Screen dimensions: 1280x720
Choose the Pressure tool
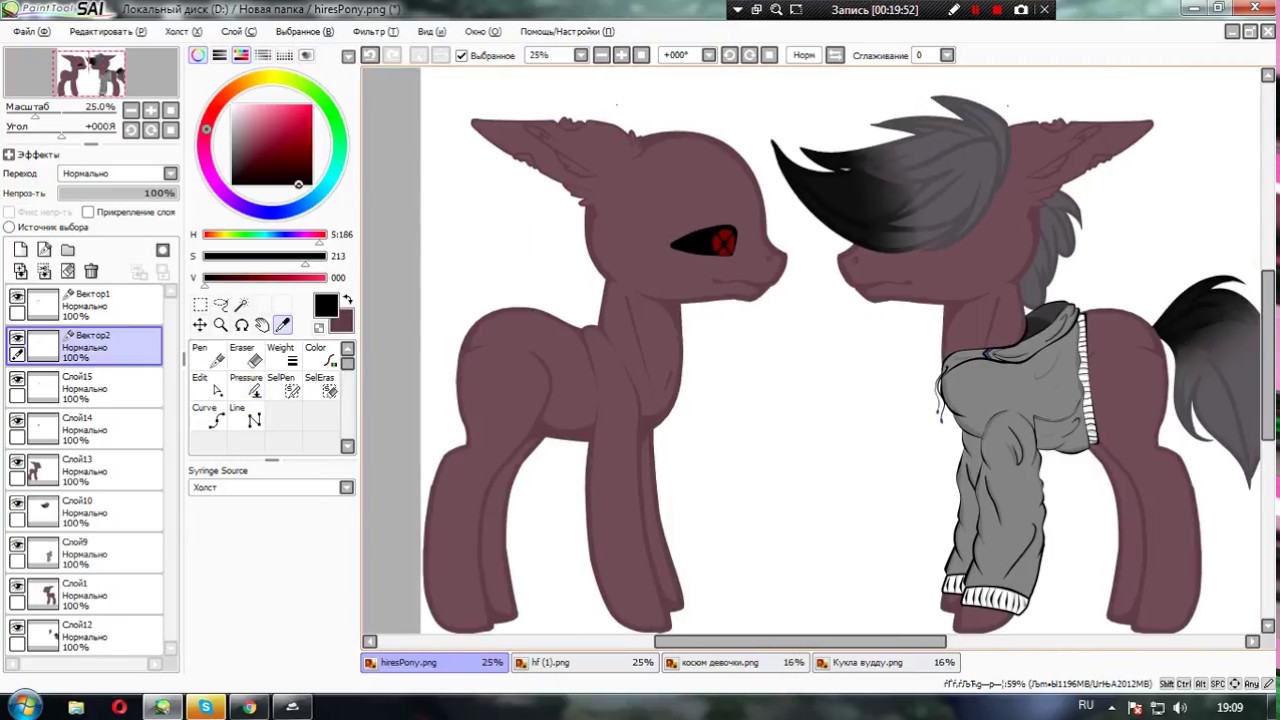[x=246, y=385]
